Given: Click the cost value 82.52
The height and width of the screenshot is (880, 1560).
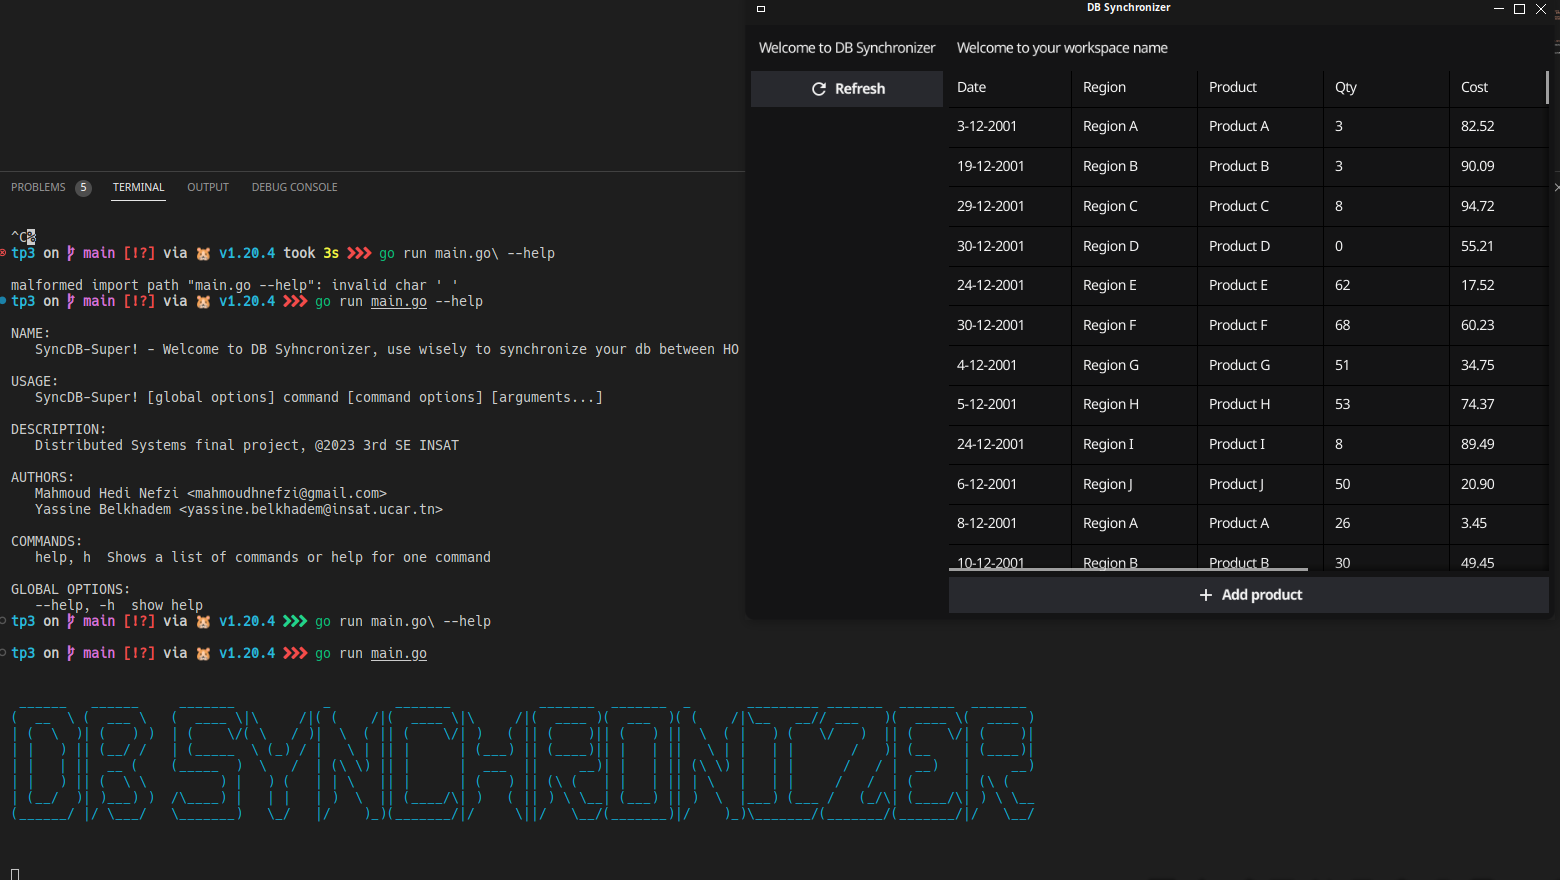Looking at the screenshot, I should point(1478,127).
